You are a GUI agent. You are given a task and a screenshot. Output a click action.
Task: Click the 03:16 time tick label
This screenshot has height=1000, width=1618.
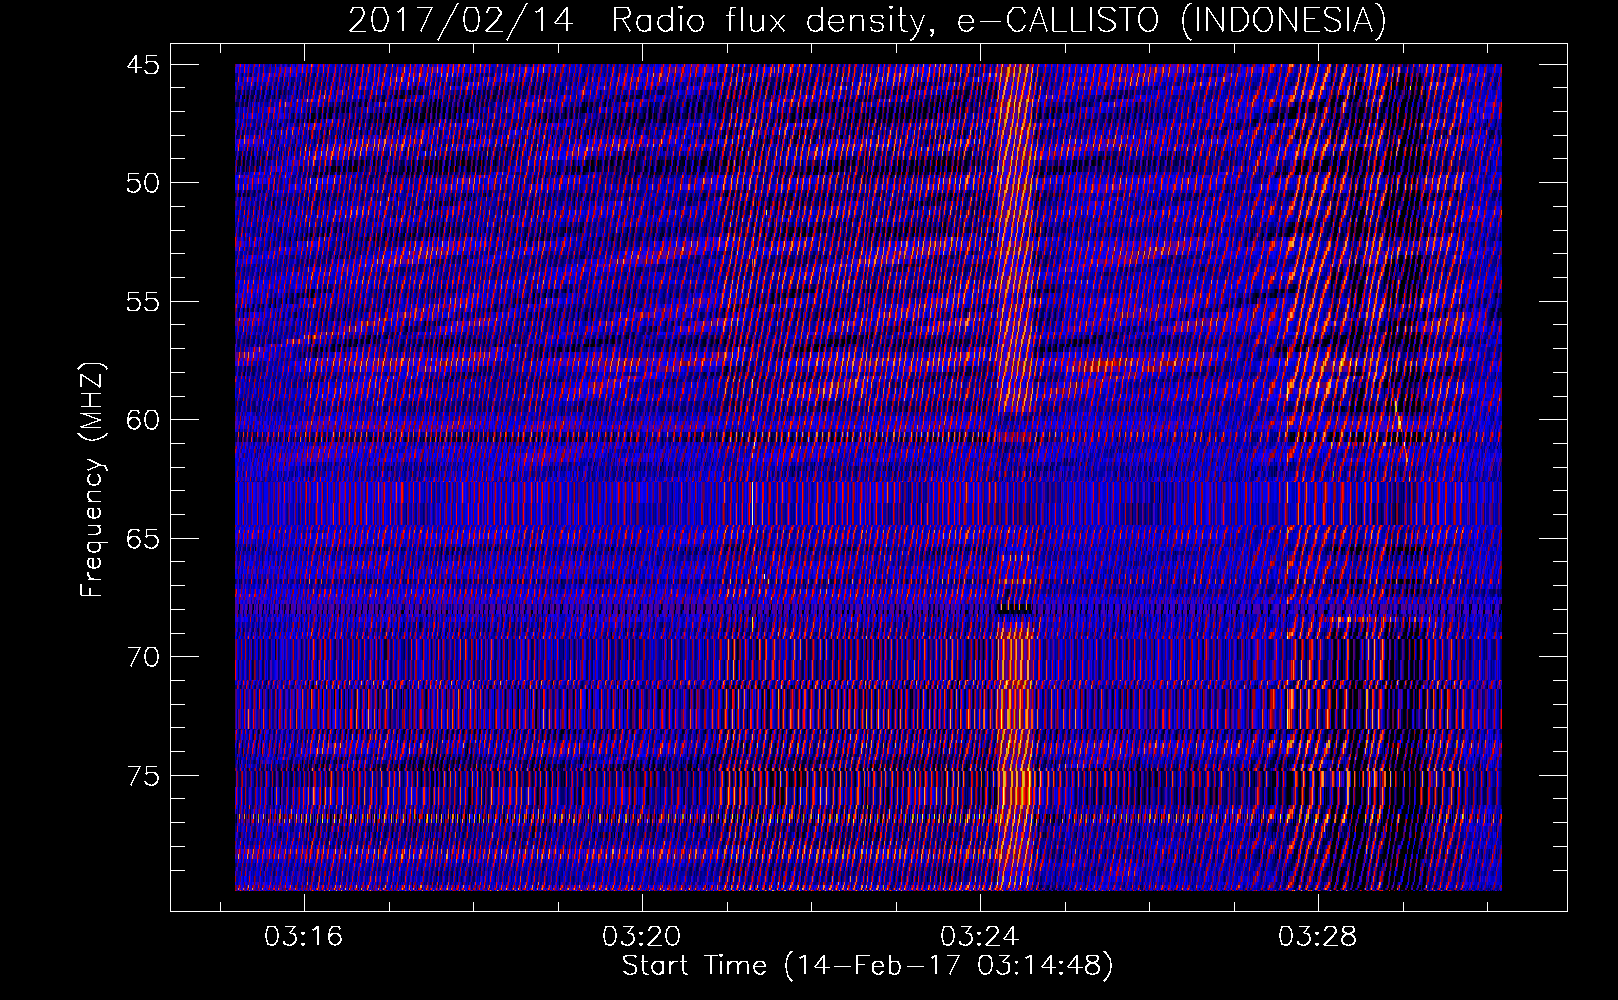303,936
